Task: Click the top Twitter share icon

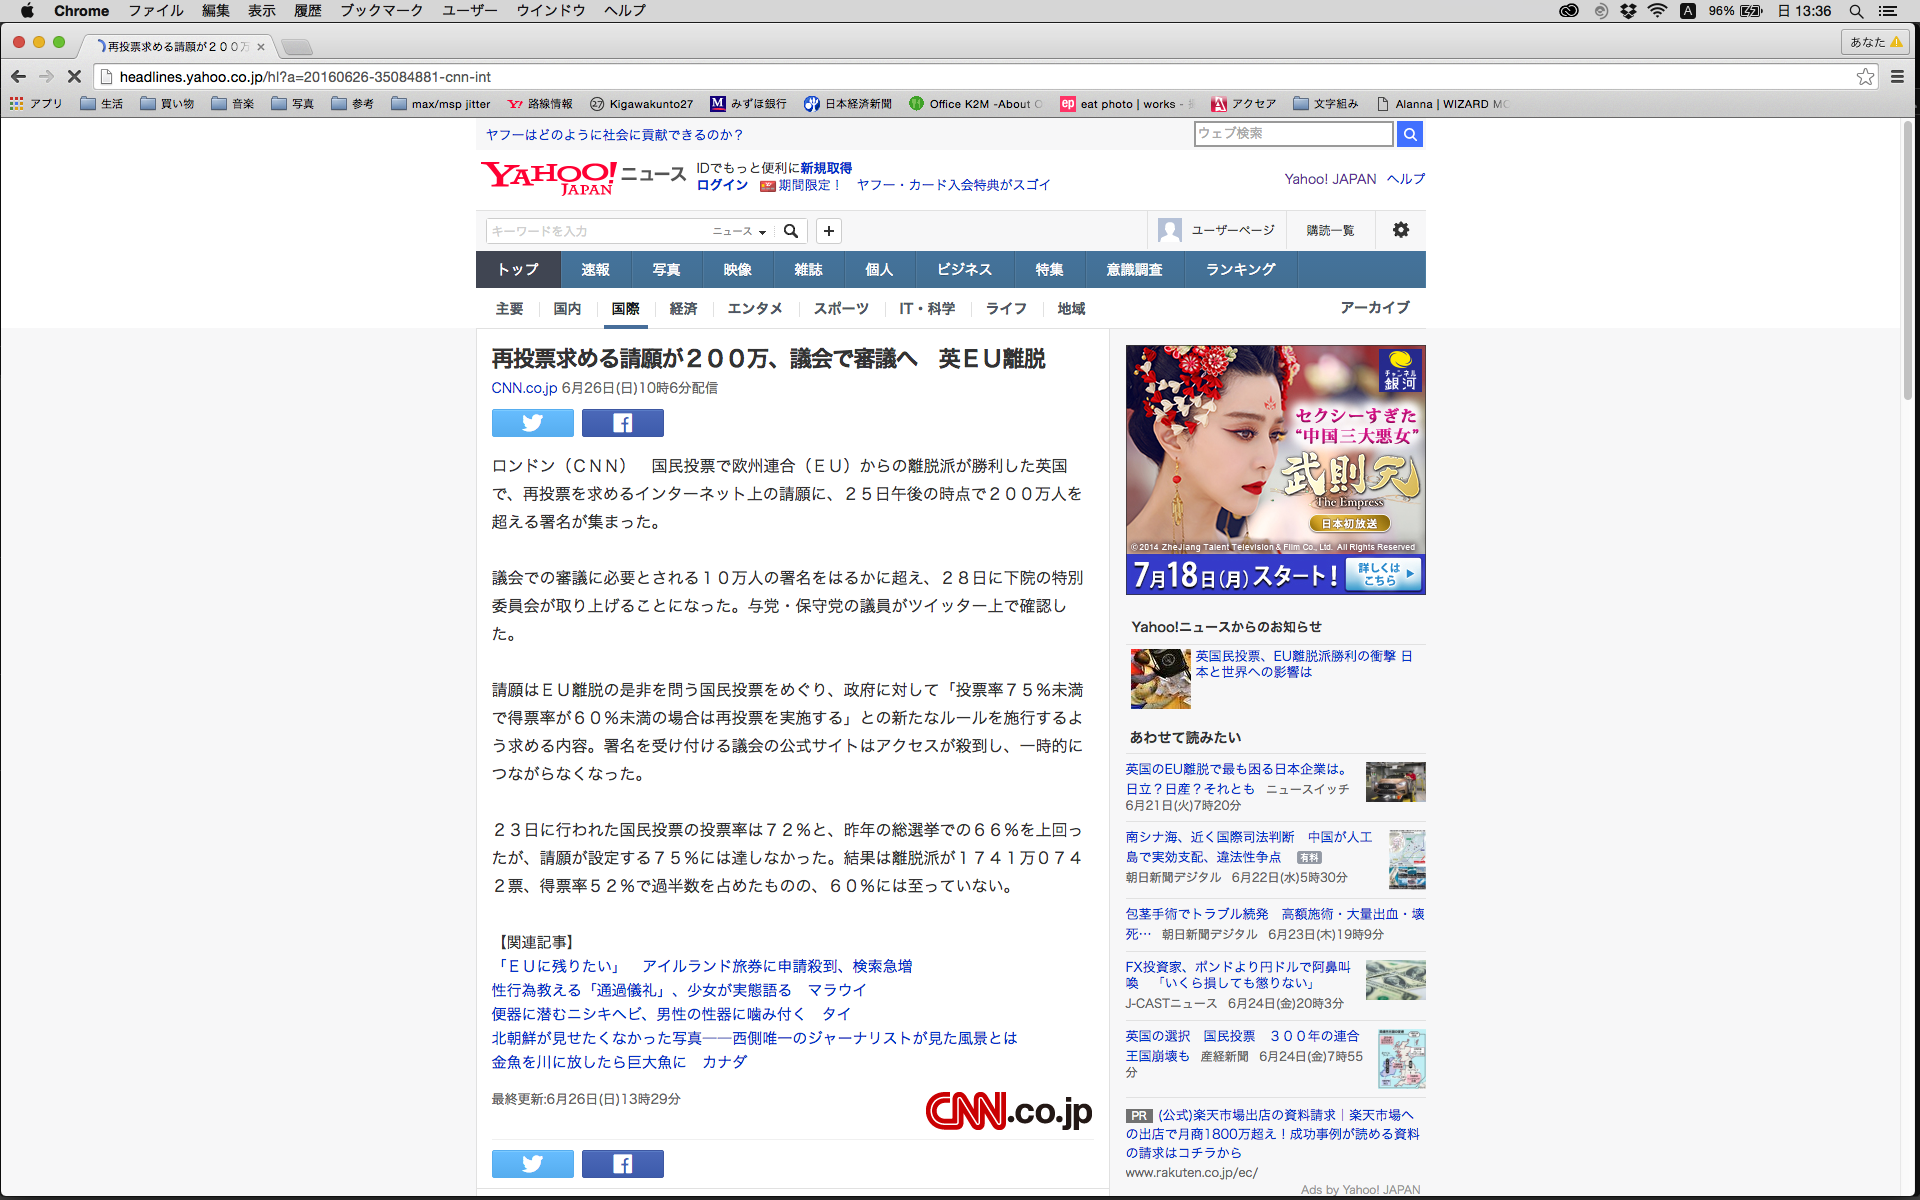Action: [x=532, y=423]
